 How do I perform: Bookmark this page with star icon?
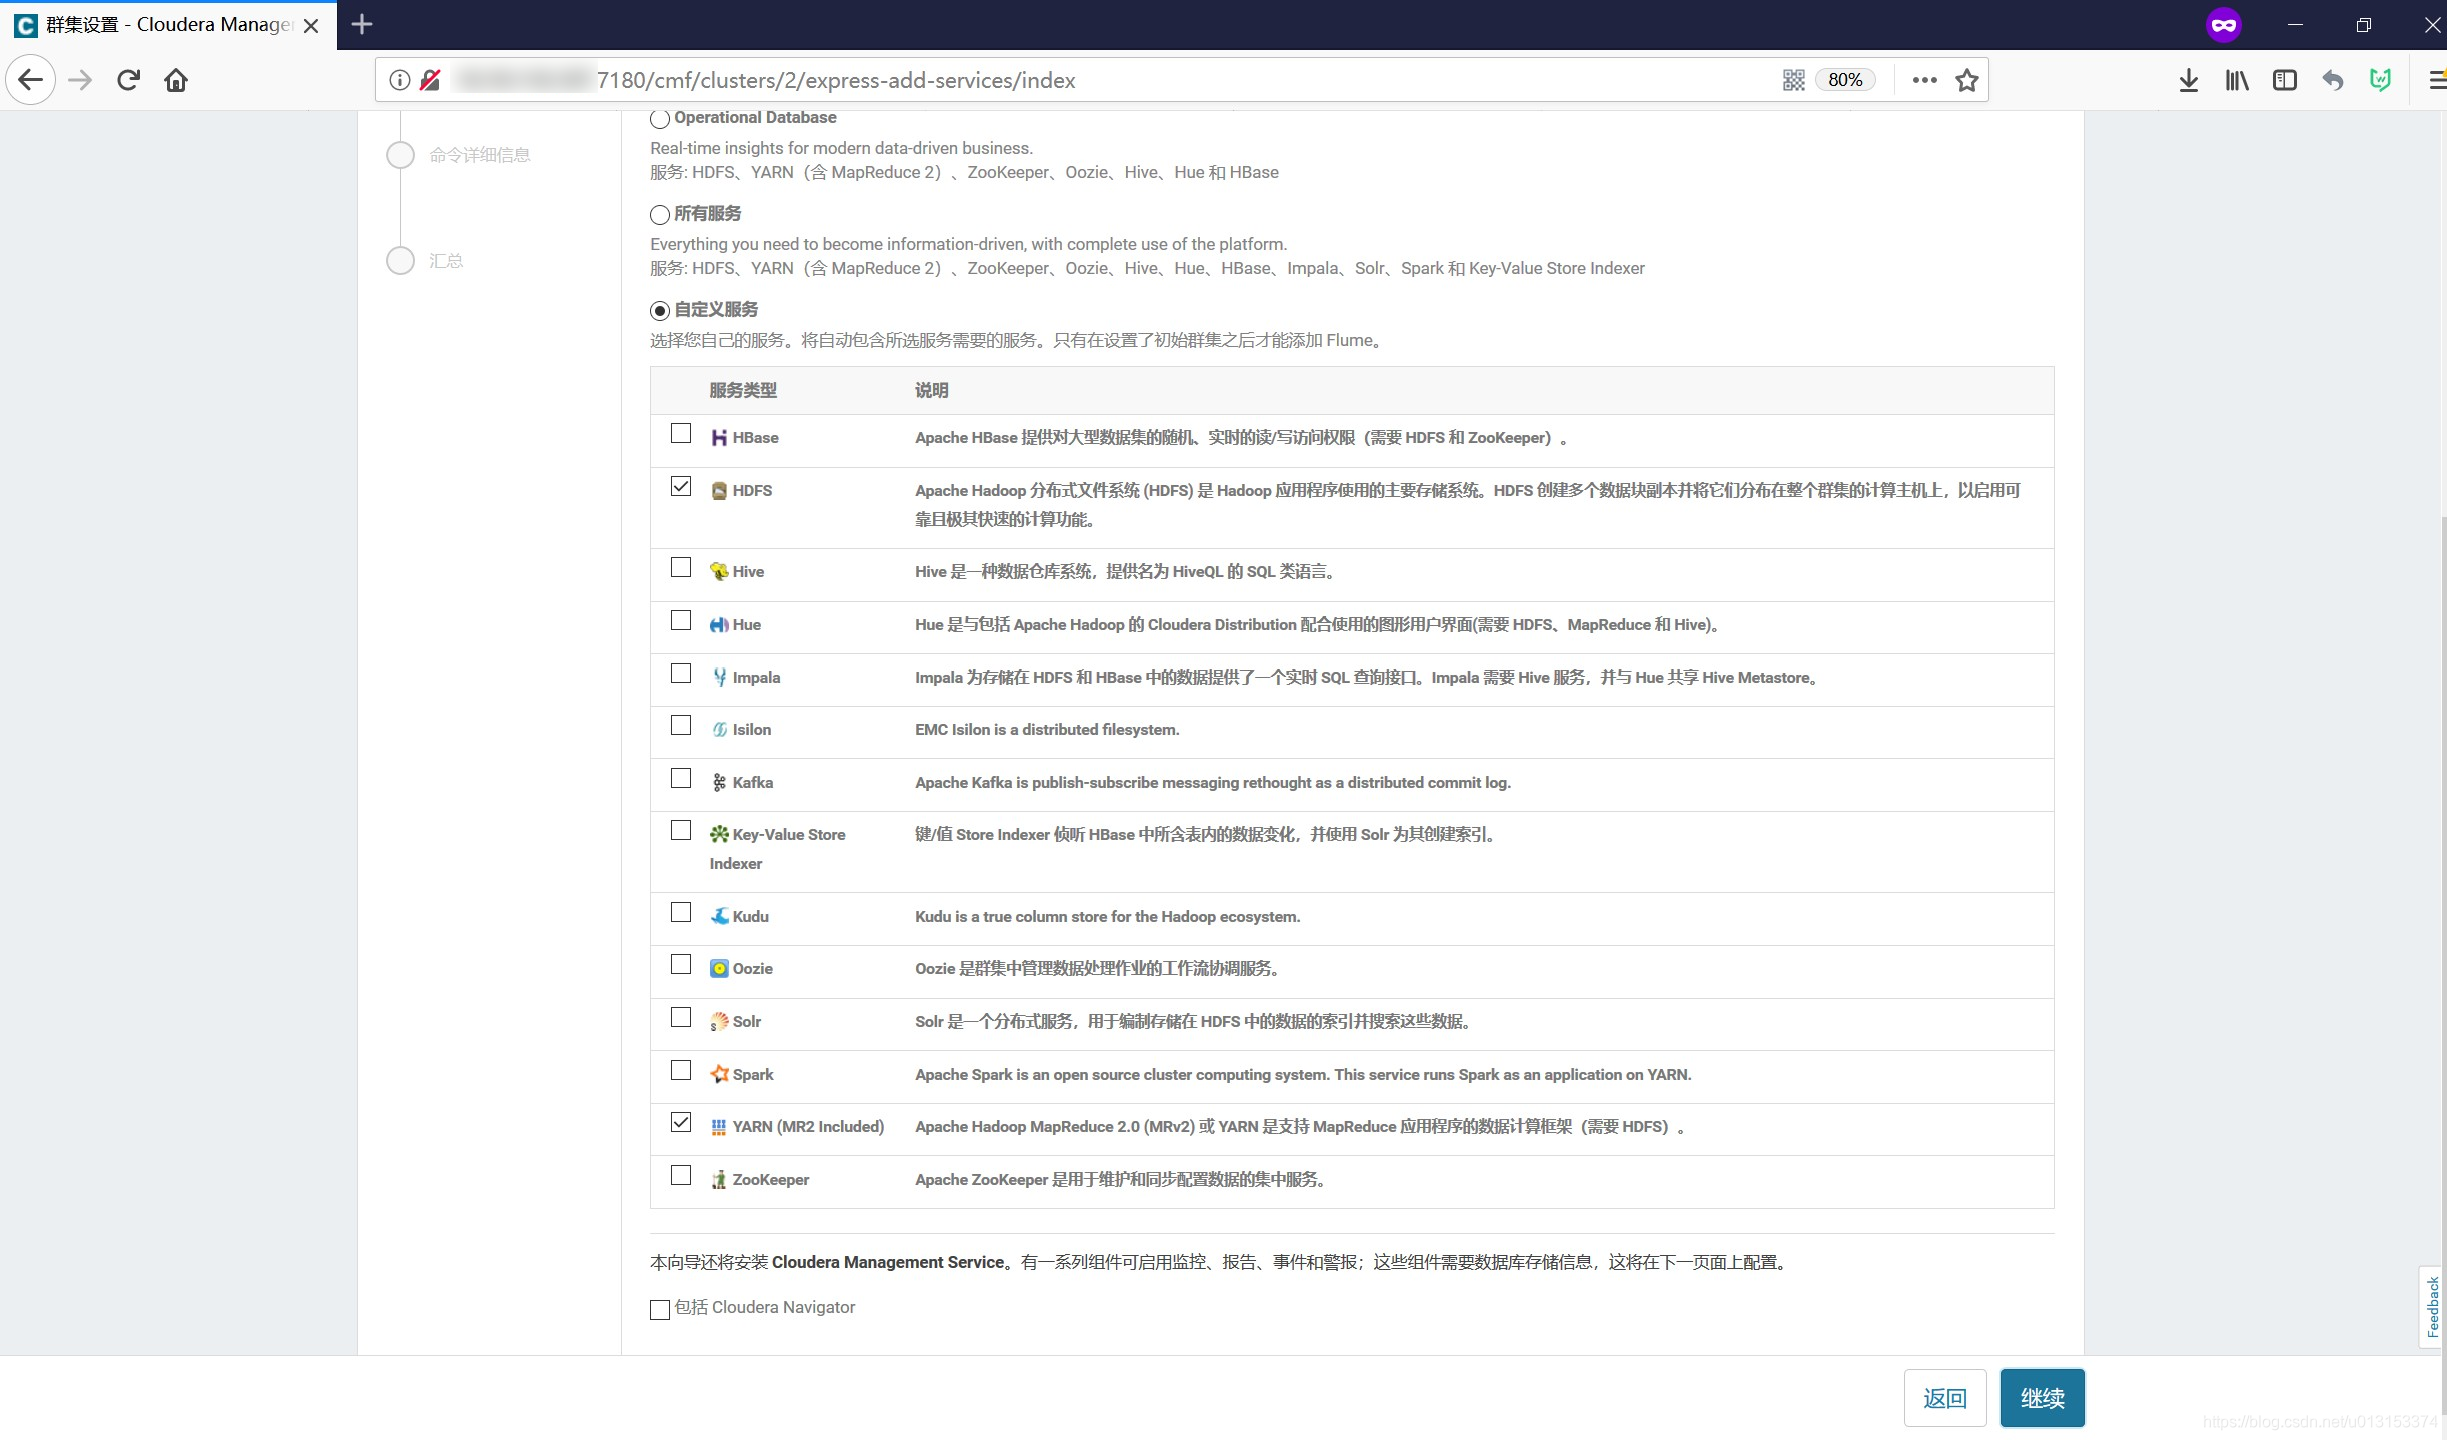[1966, 80]
